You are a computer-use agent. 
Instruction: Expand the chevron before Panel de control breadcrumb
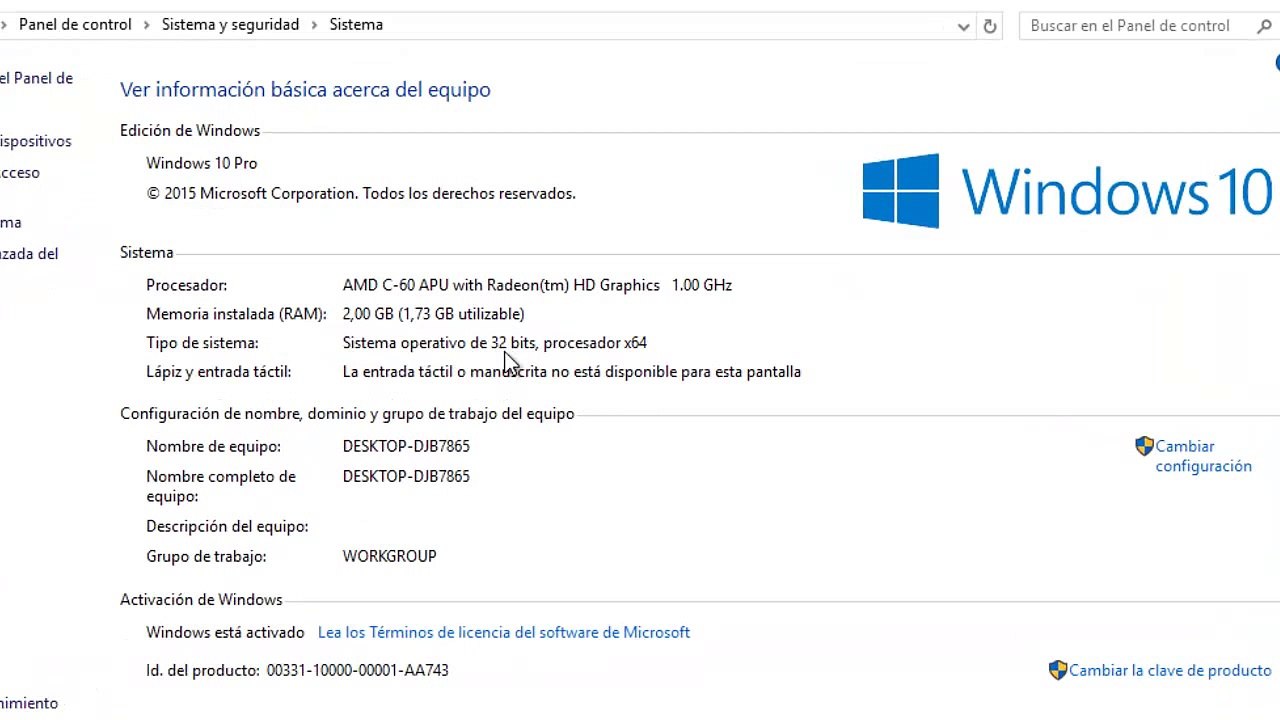coord(5,25)
